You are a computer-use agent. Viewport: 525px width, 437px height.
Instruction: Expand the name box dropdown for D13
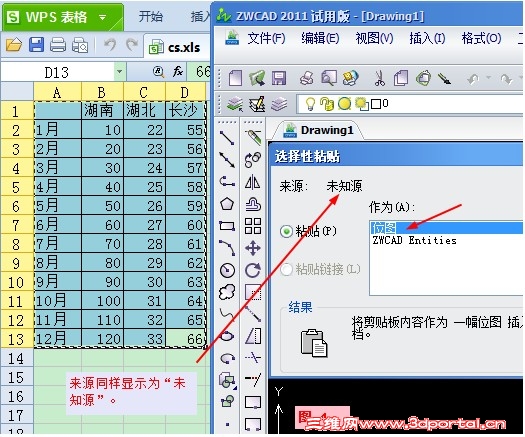click(x=119, y=71)
